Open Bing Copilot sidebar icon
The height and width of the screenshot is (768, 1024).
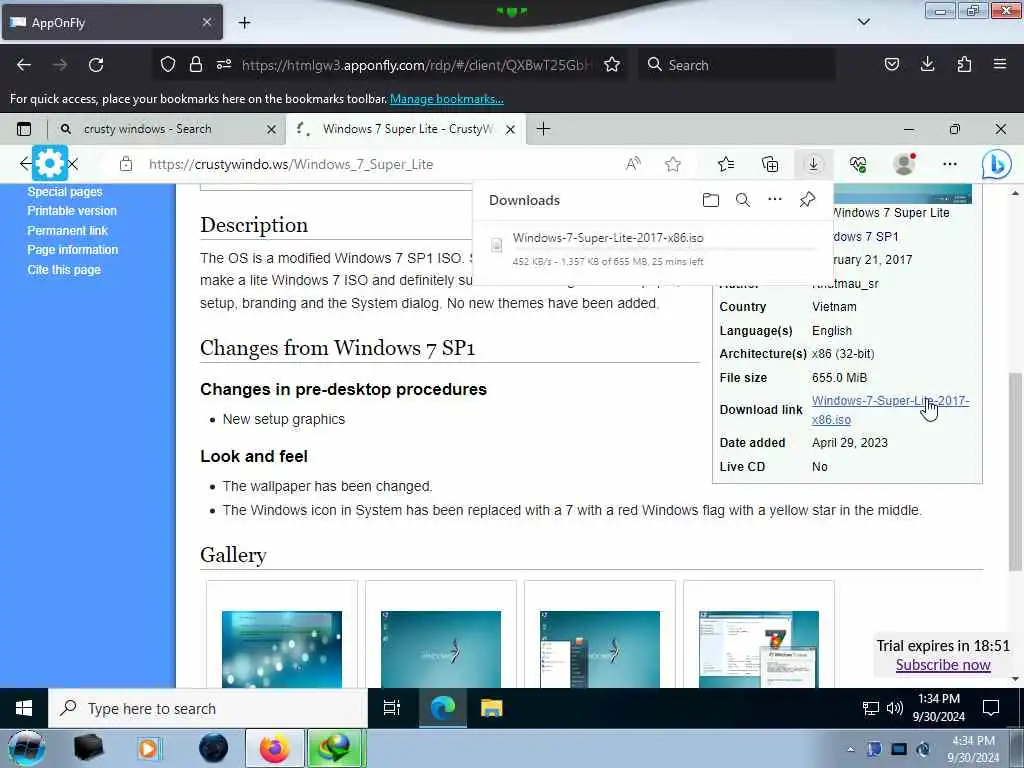point(997,164)
